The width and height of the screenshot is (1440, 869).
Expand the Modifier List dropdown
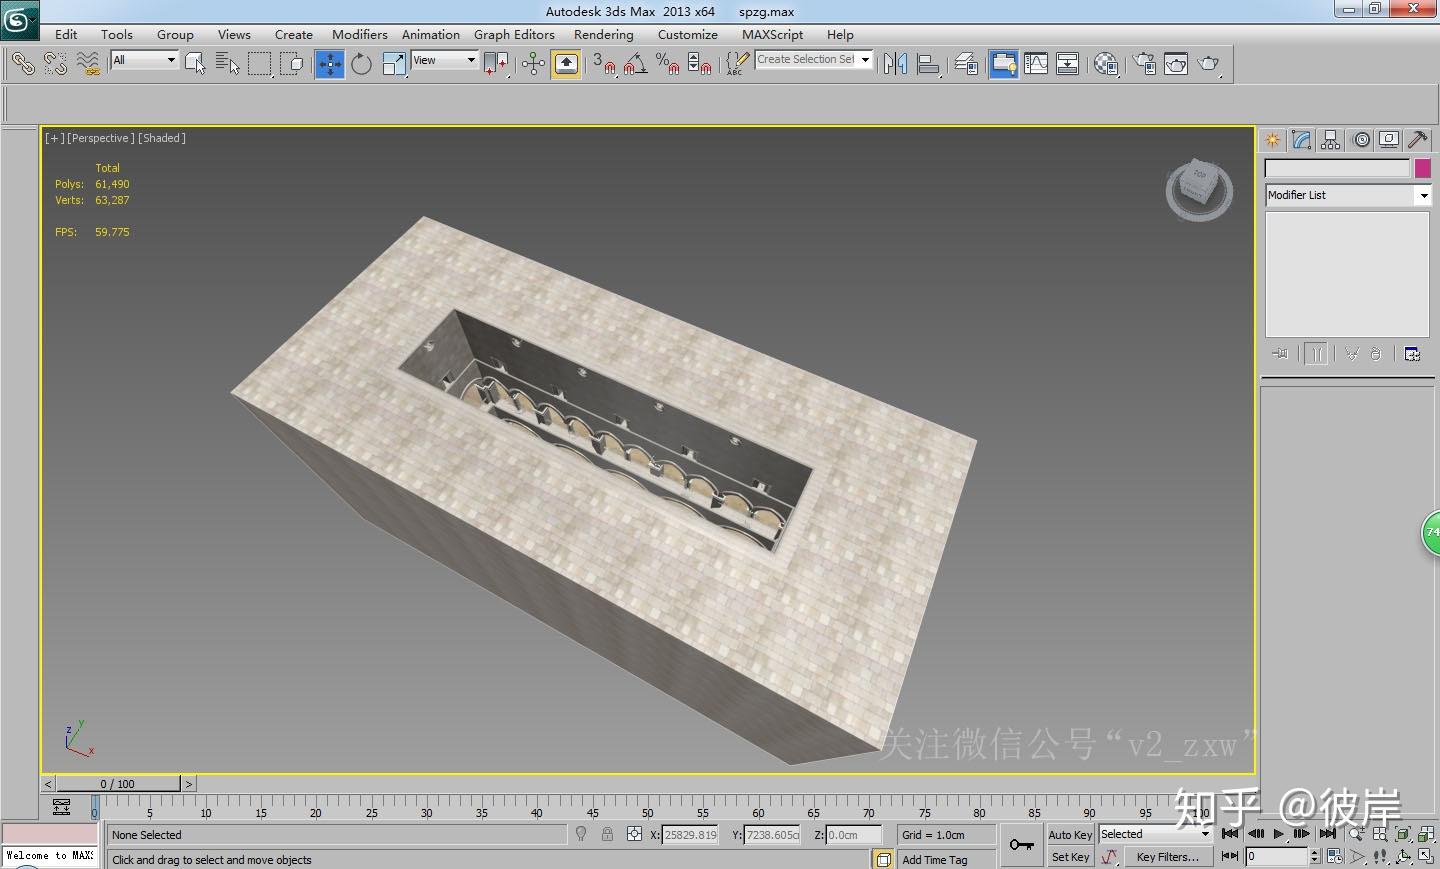1347,195
